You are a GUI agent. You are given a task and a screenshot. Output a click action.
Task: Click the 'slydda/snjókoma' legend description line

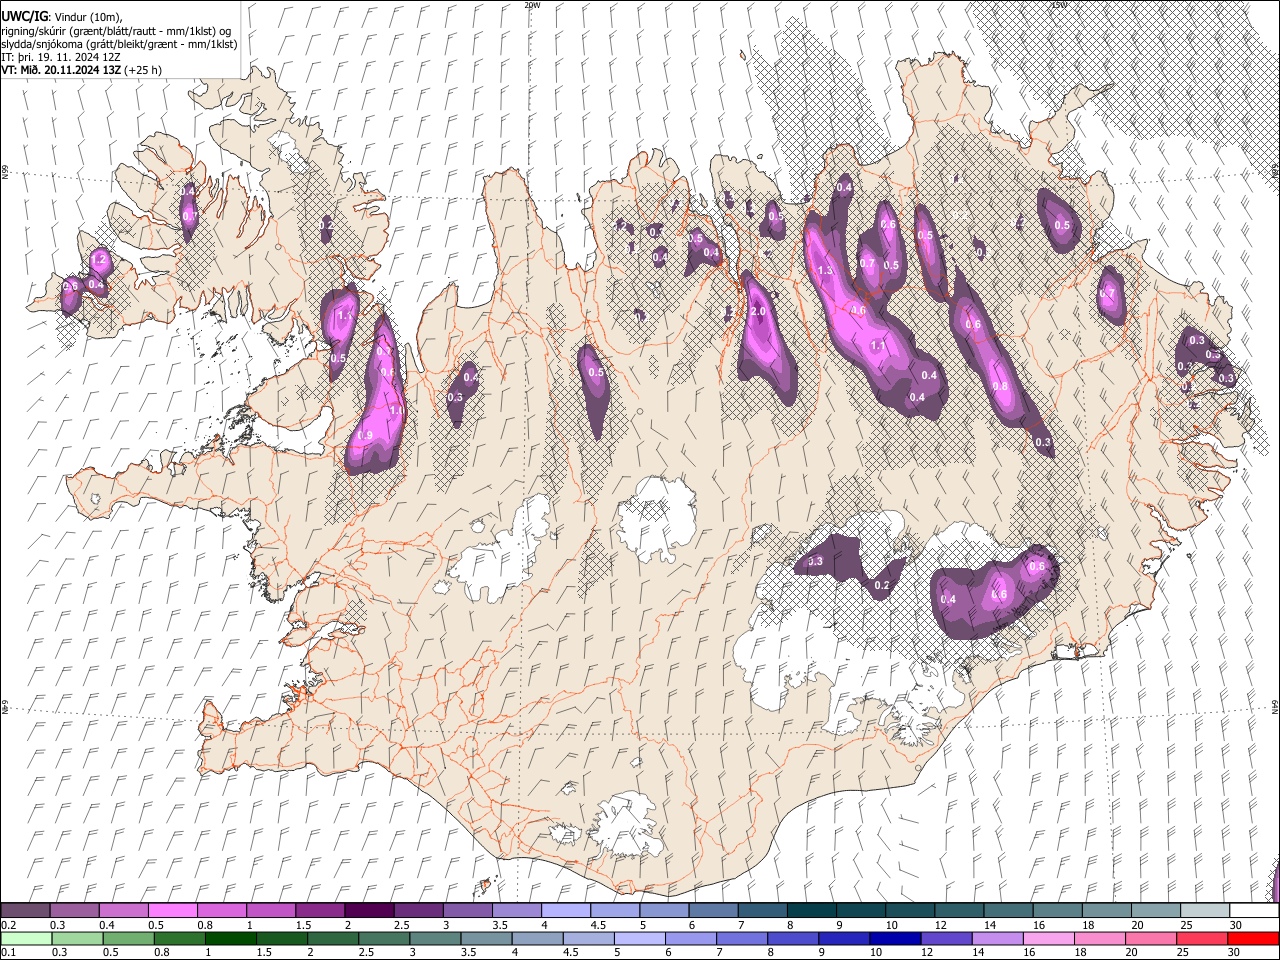[119, 44]
